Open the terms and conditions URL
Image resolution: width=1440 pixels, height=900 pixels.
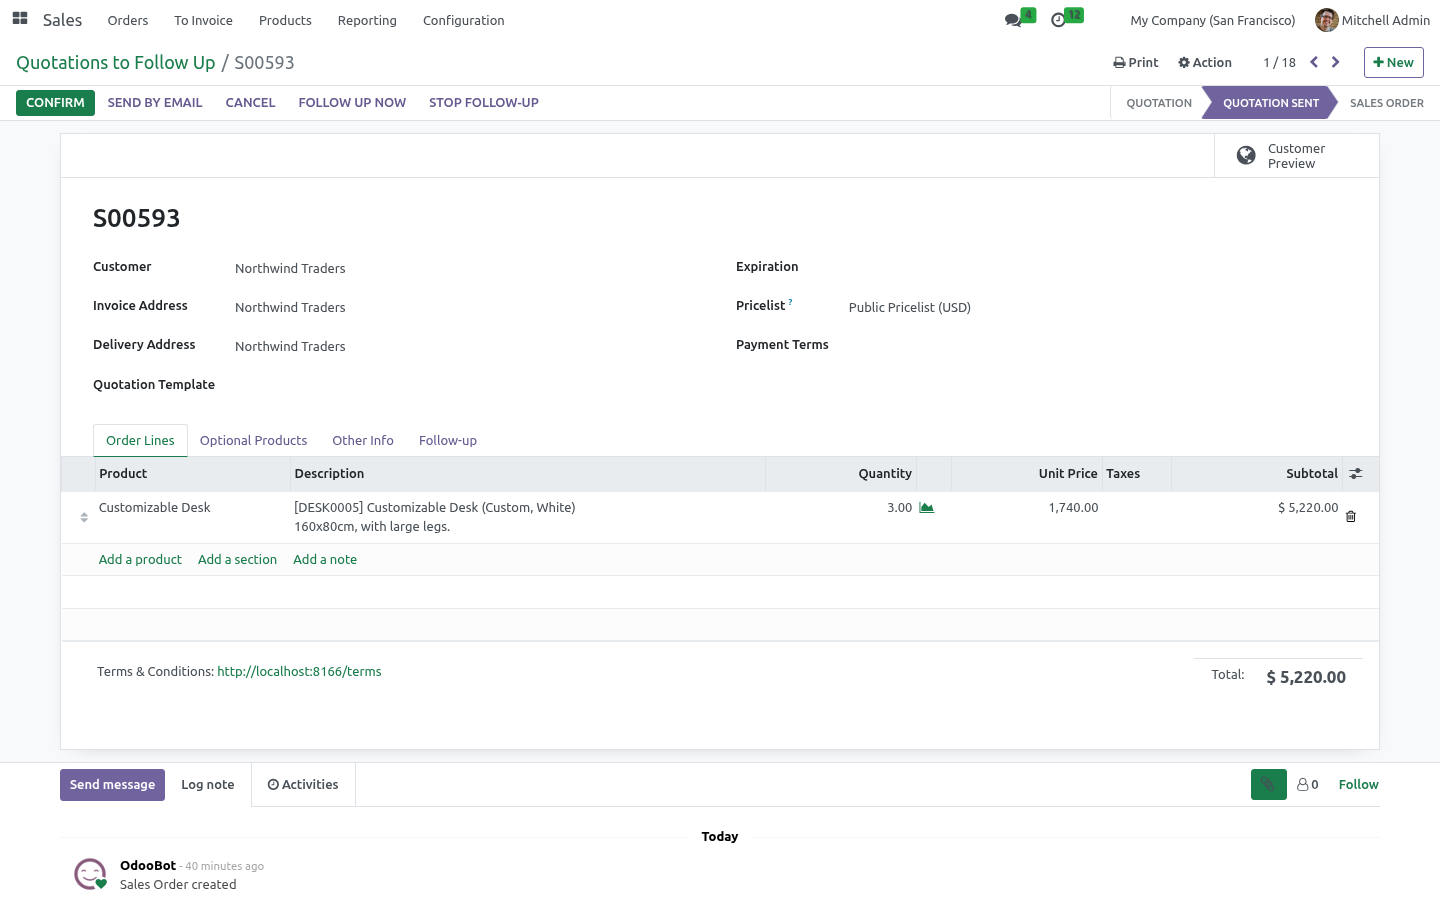pyautogui.click(x=299, y=672)
